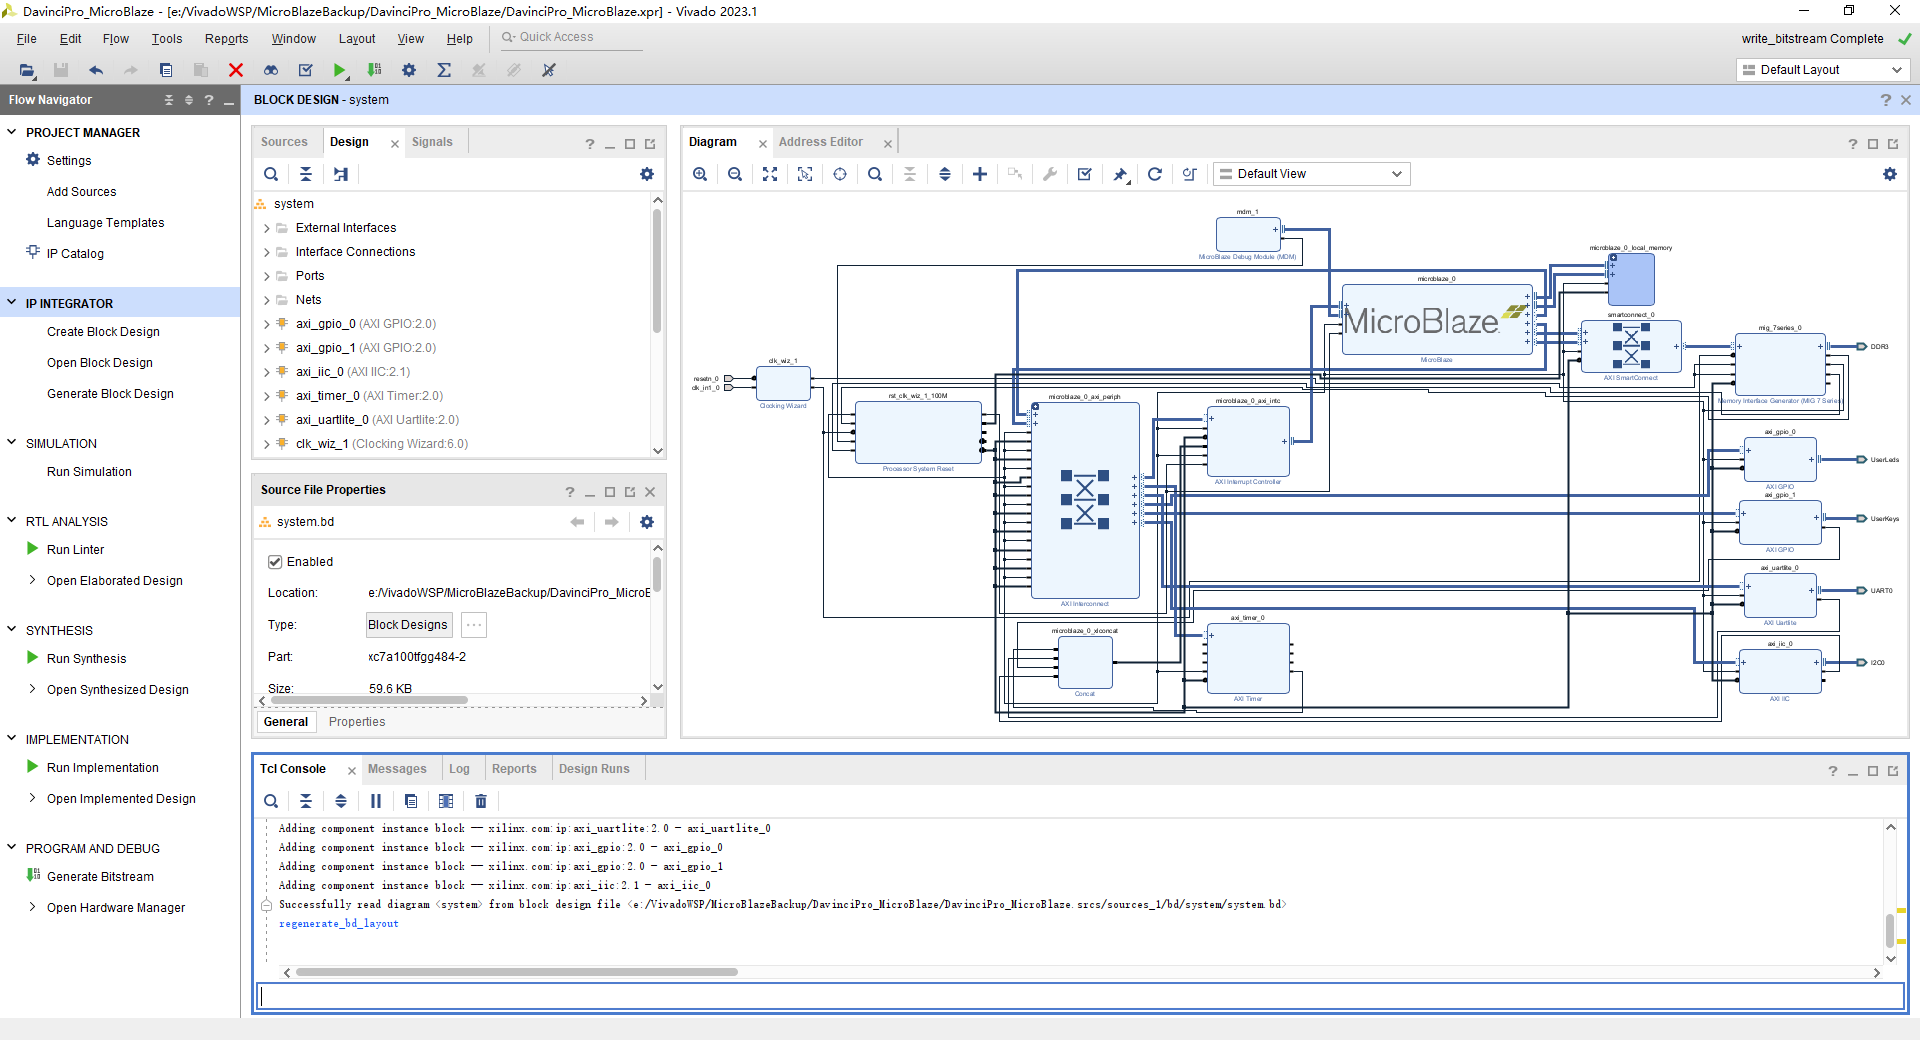Switch to the Address Editor tab

pyautogui.click(x=820, y=142)
